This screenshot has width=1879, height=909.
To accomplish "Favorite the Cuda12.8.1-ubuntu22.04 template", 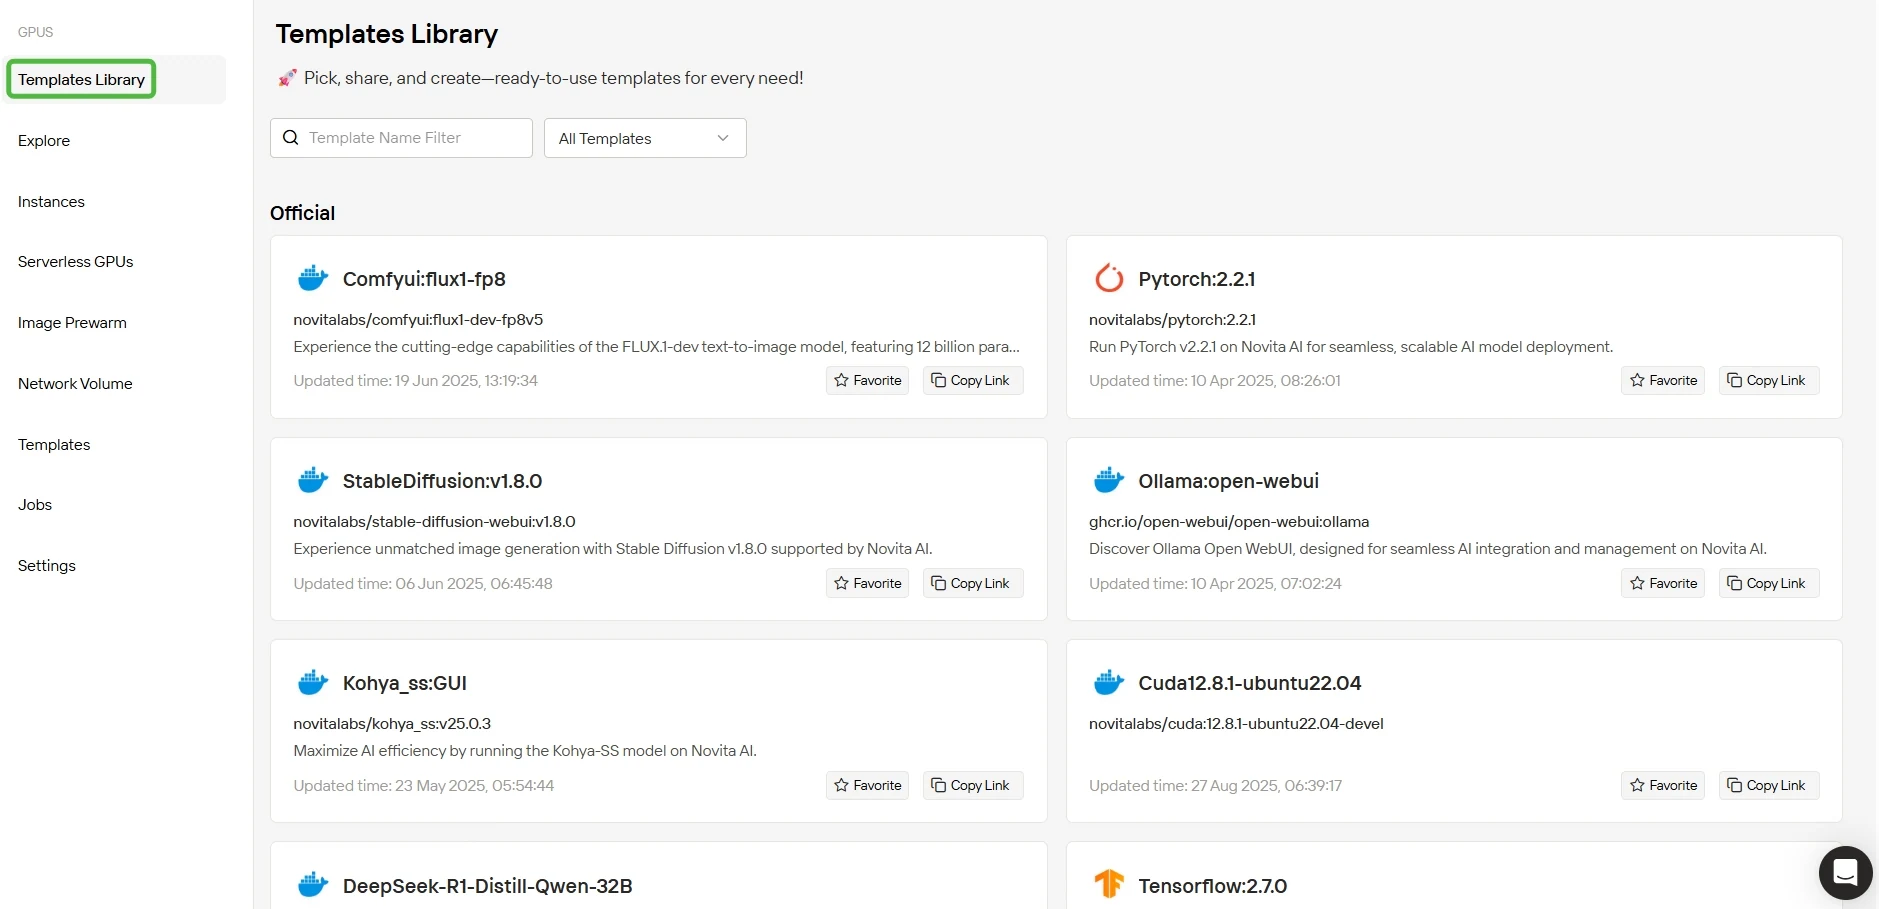I will [1663, 785].
